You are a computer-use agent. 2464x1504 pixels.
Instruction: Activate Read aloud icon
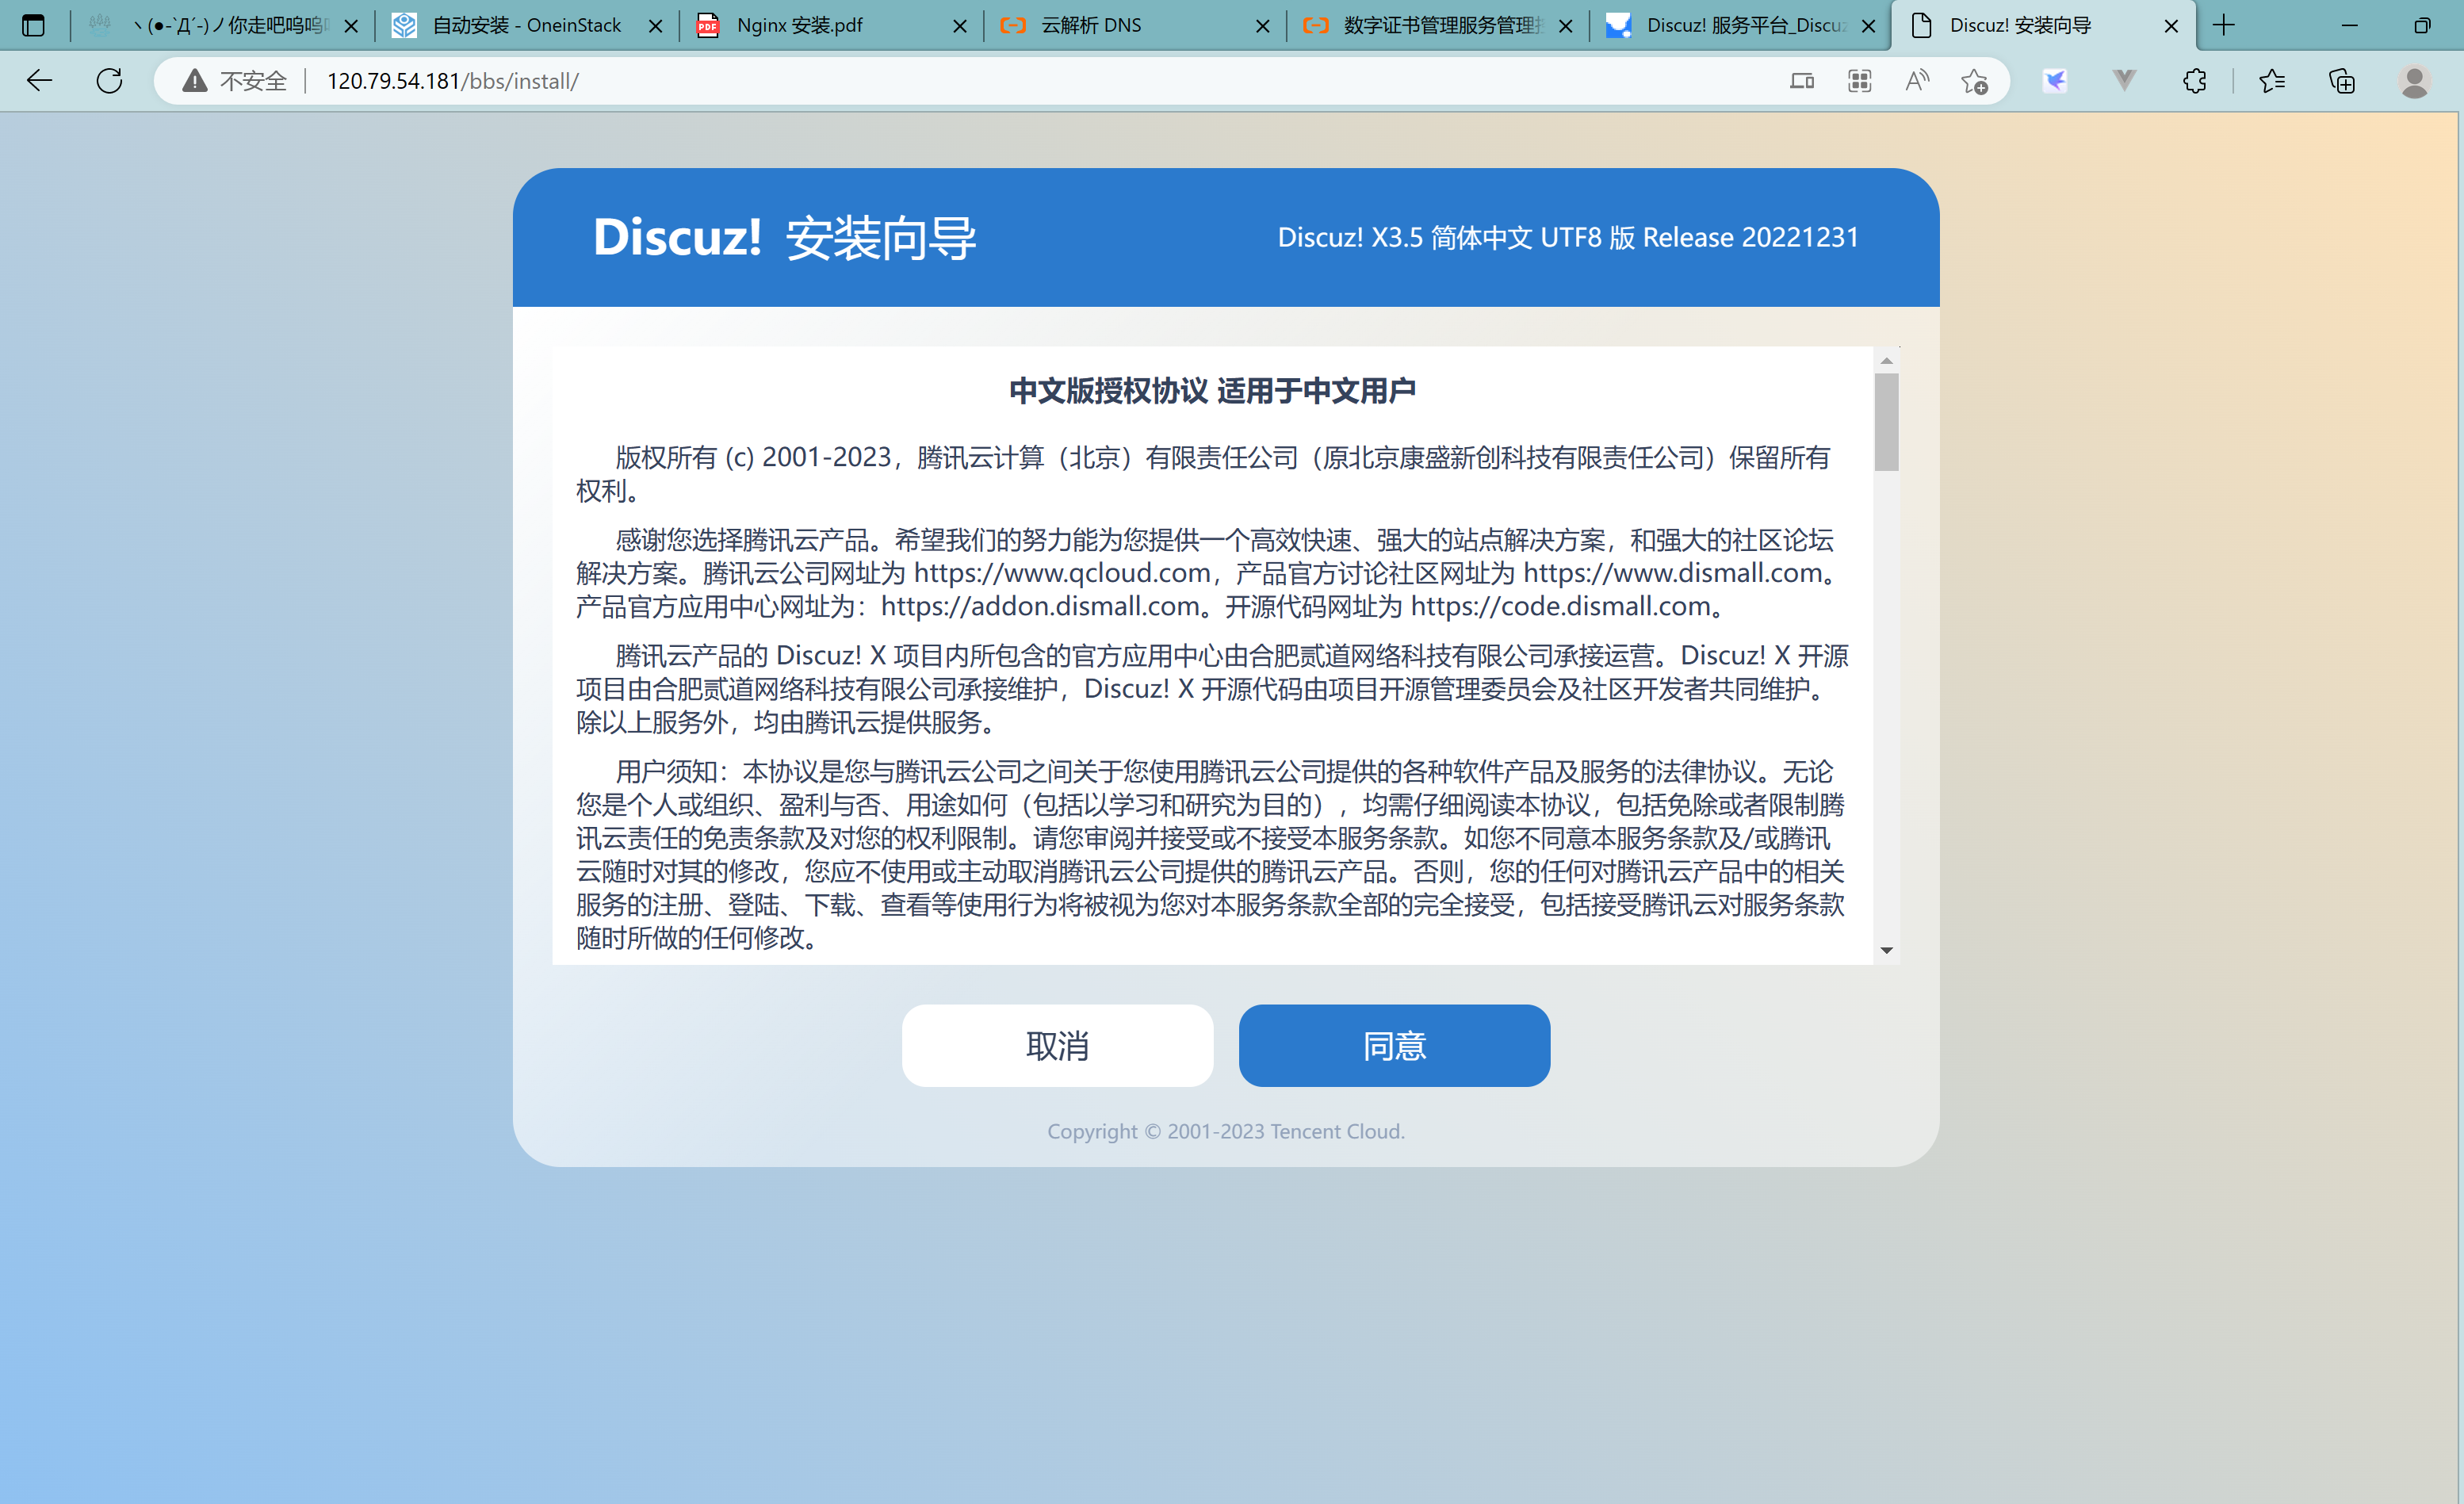[1917, 81]
